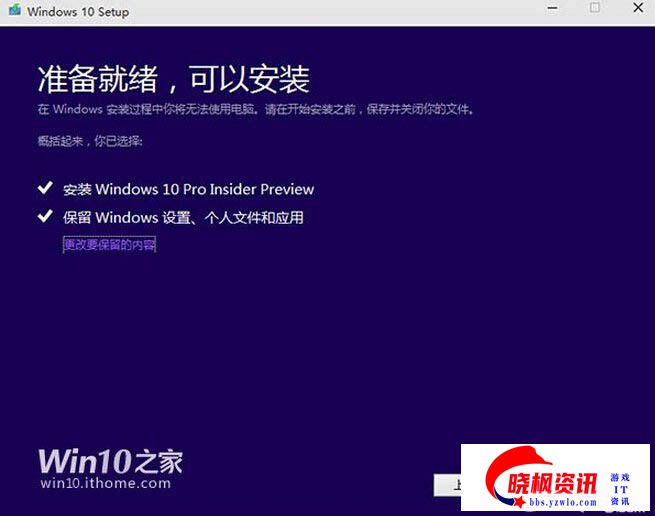655x516 pixels.
Task: Click the 概括起来，你已选择 summary line
Action: (90, 141)
